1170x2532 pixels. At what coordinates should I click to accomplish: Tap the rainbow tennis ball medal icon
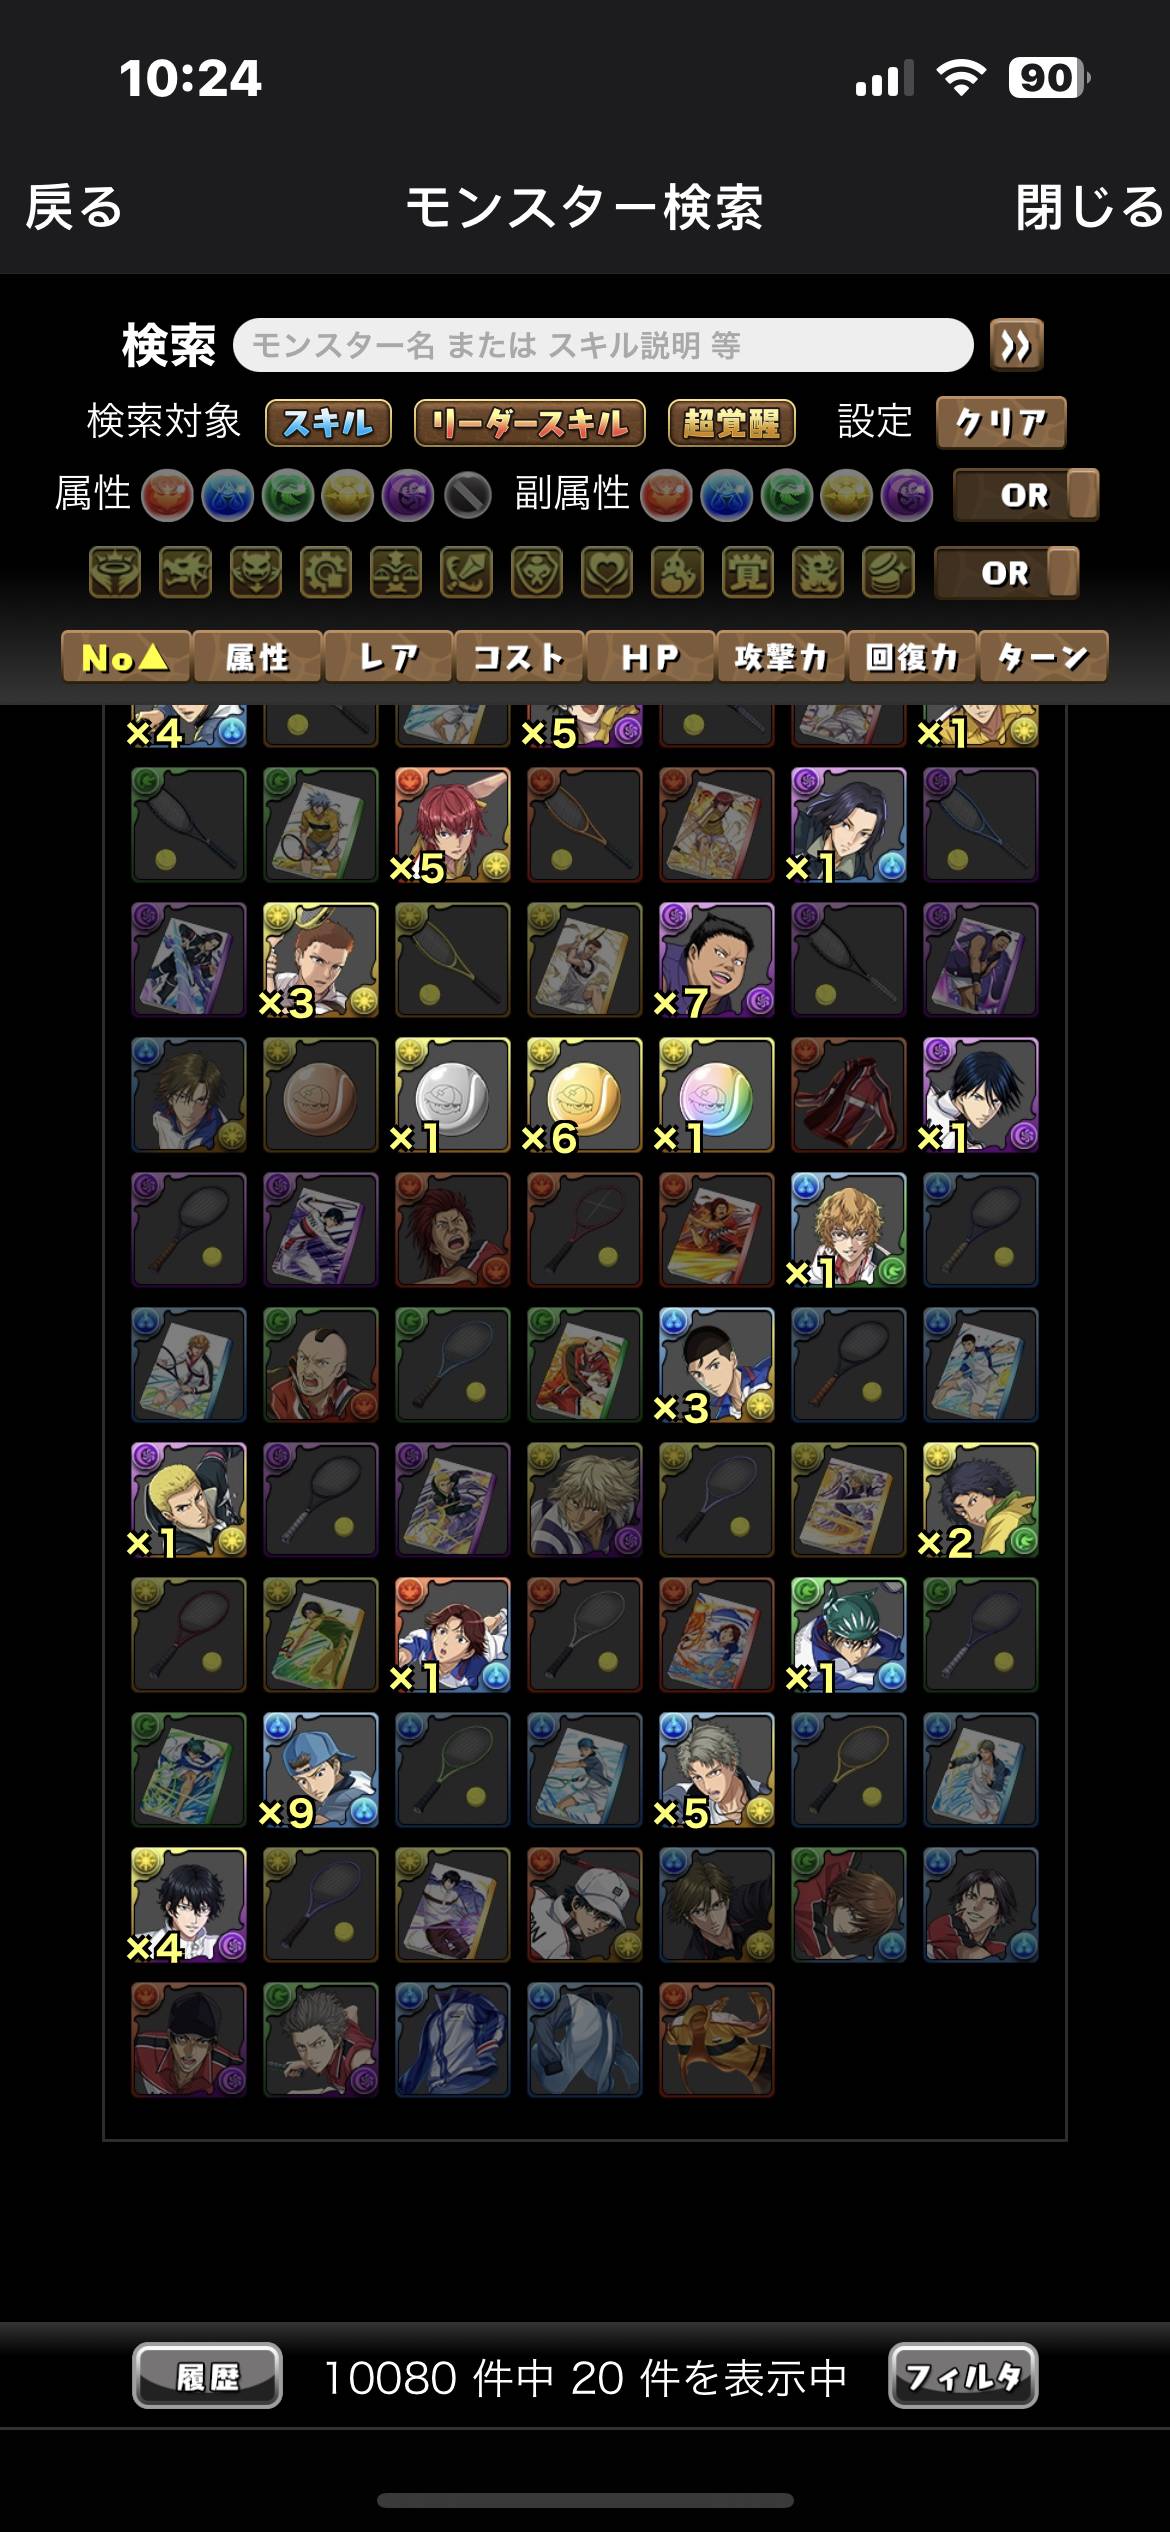(716, 1095)
